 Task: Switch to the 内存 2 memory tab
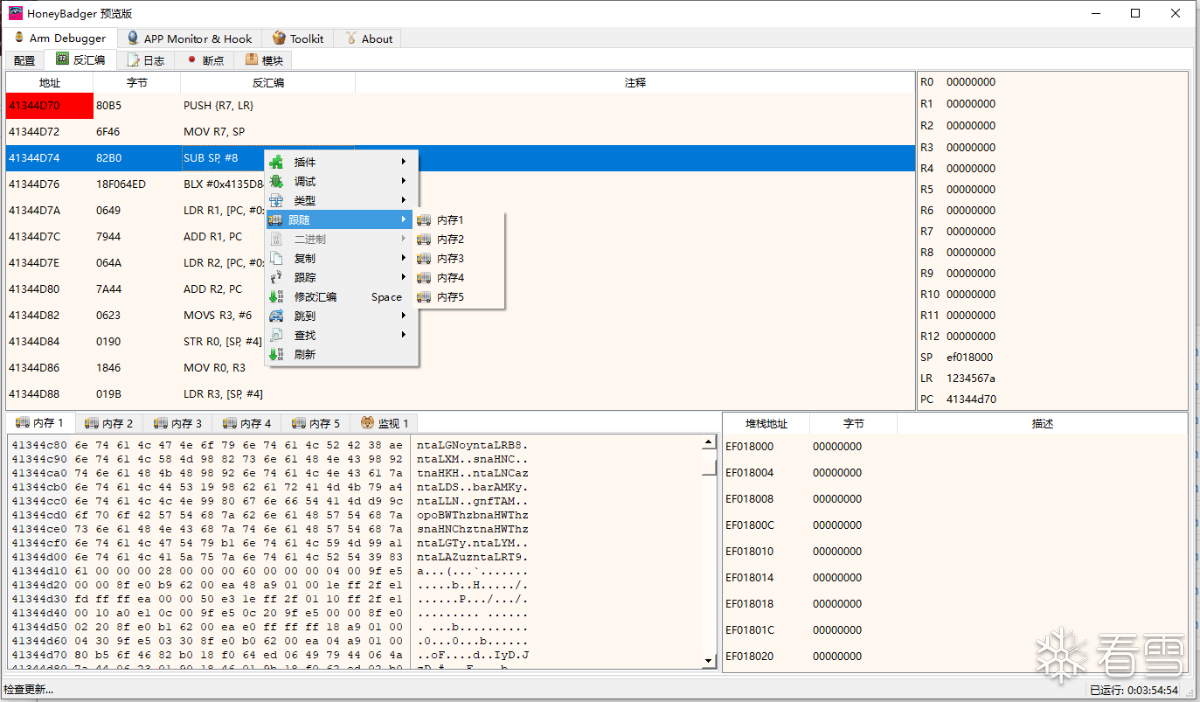109,424
